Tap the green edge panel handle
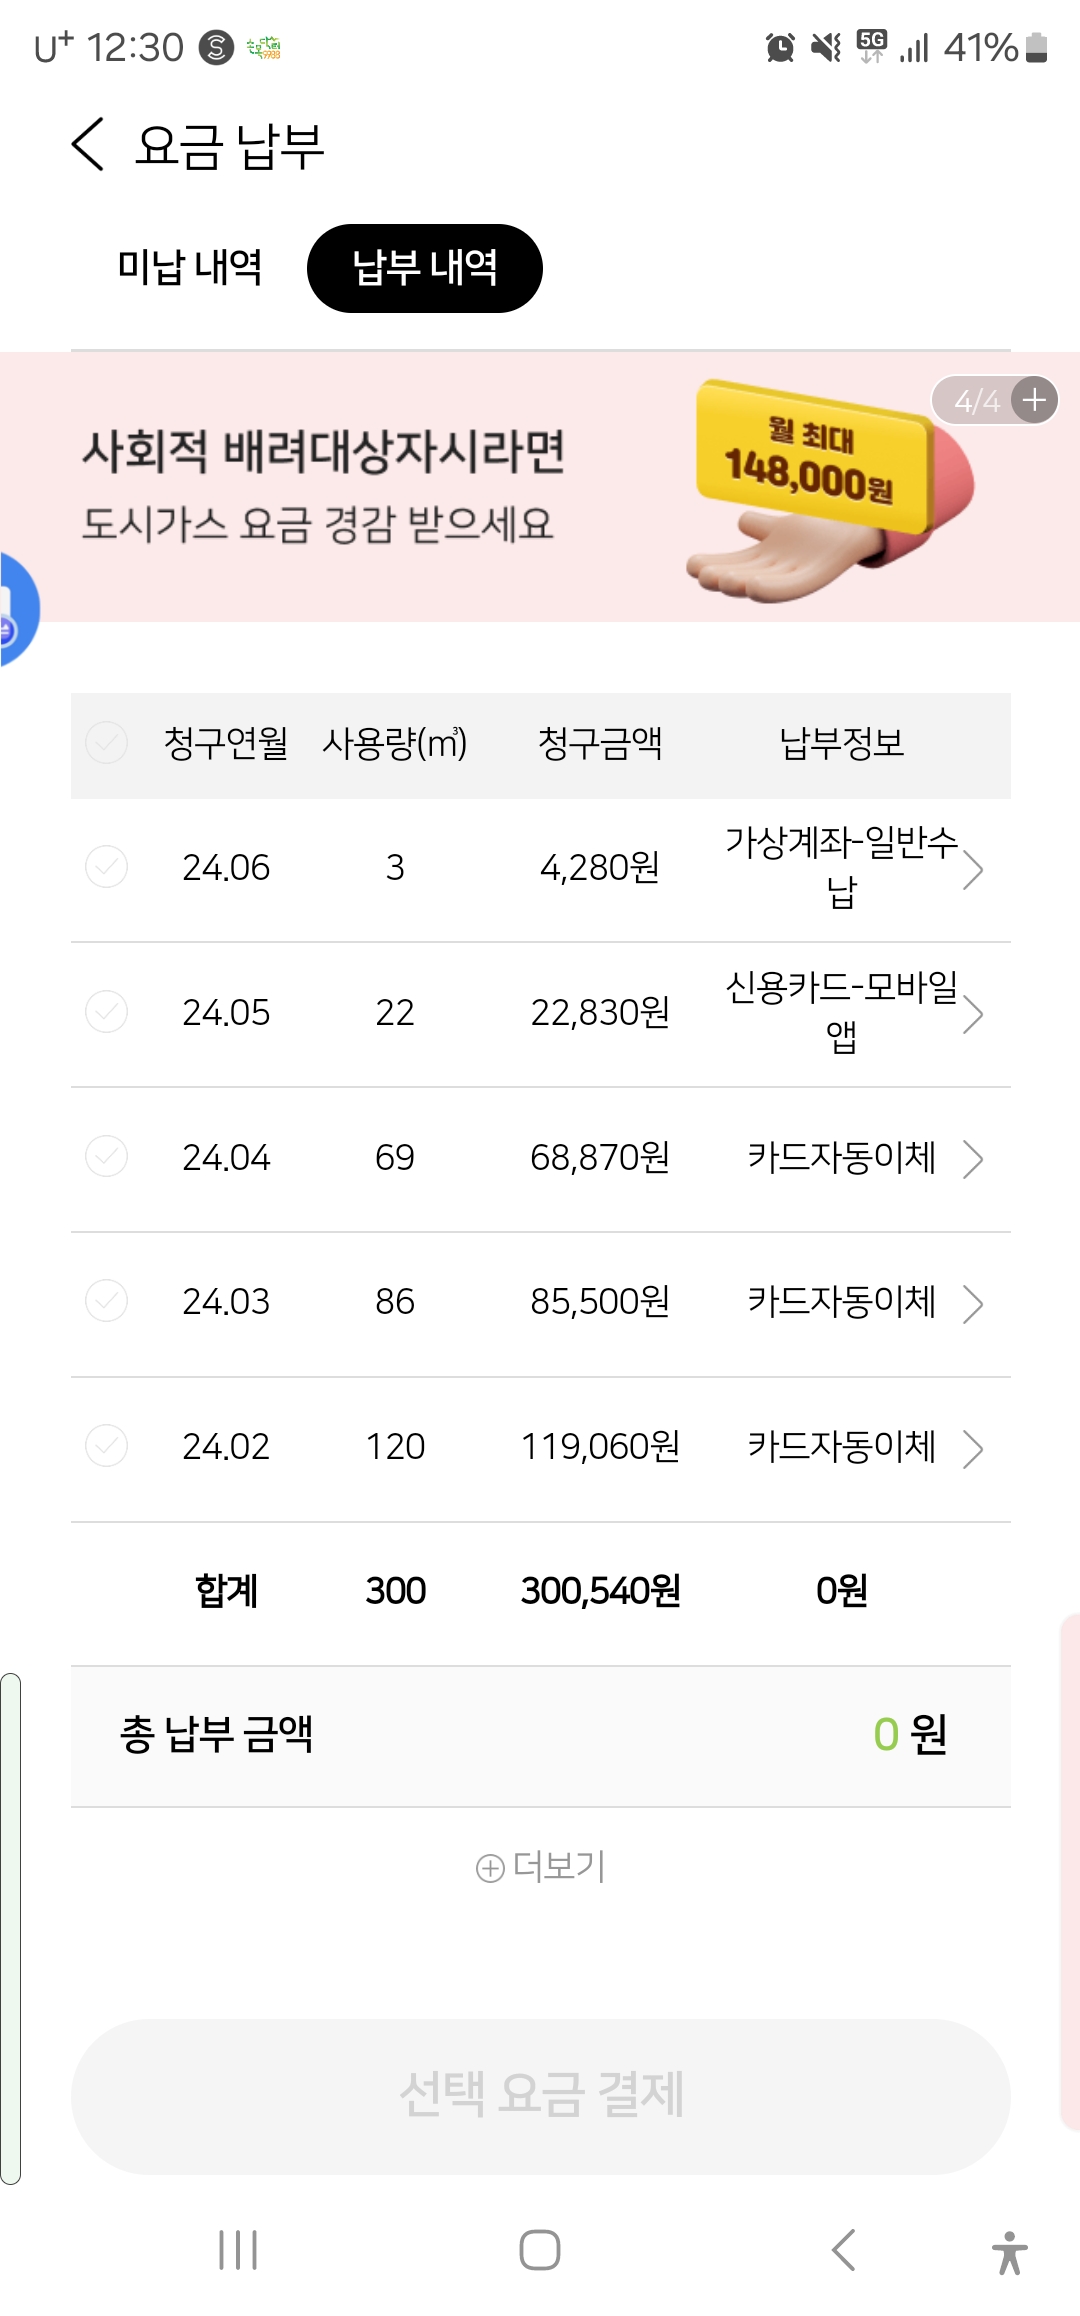The image size is (1080, 2316). 10,1930
